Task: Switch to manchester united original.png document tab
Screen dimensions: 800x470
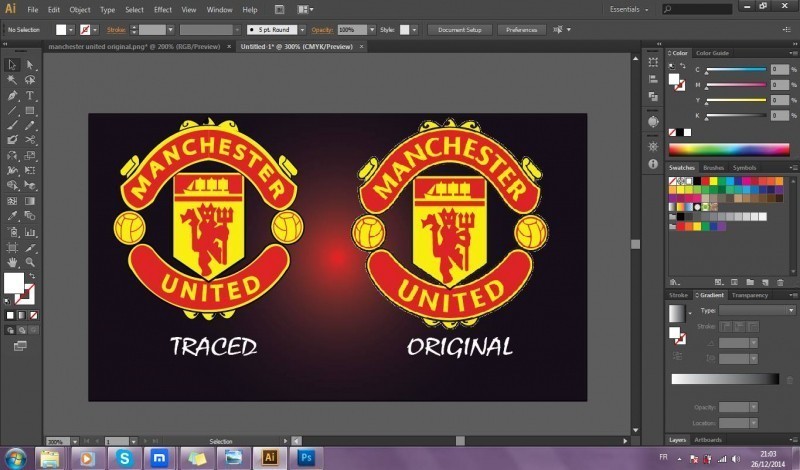Action: (134, 46)
